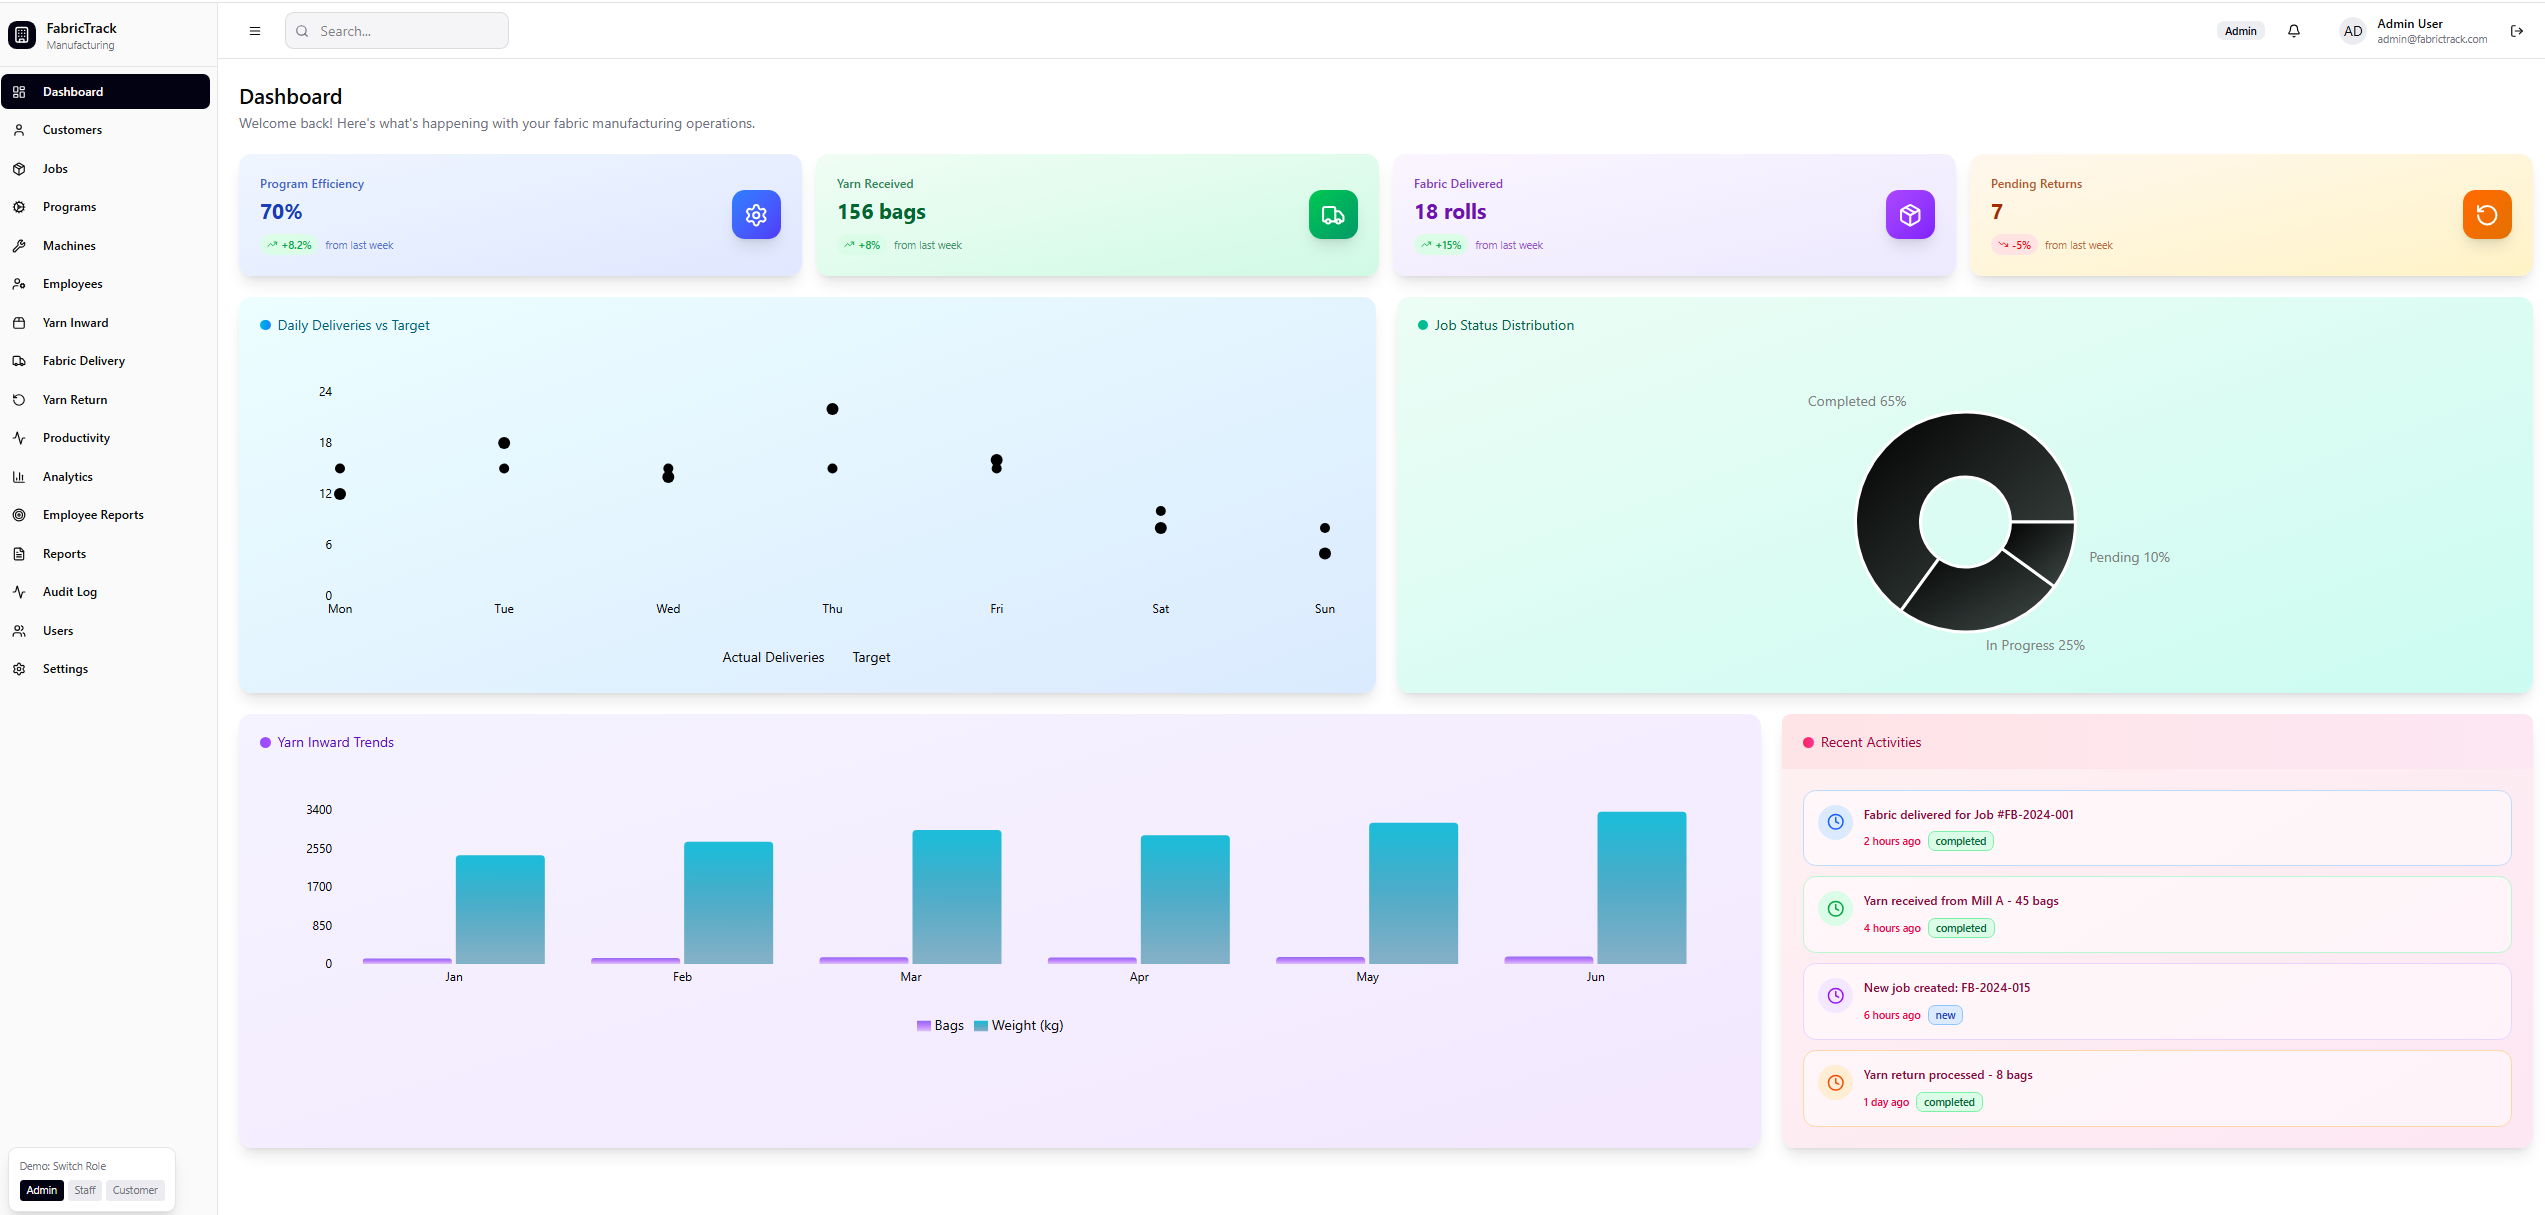
Task: Click the Admin badge near the top right
Action: coord(2240,31)
